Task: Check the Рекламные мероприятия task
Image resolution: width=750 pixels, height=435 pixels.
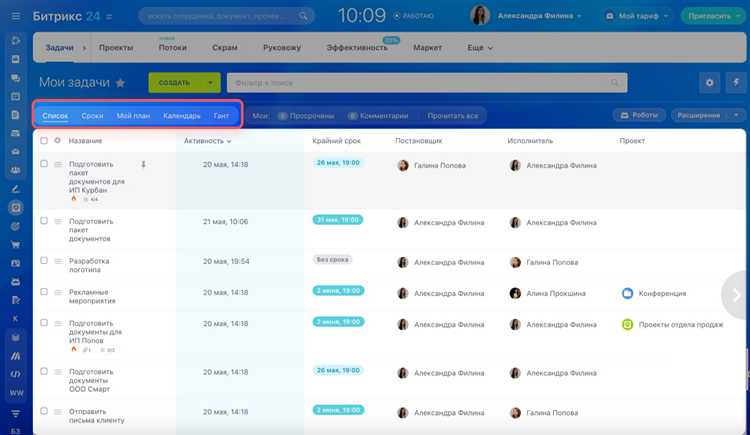Action: click(44, 291)
